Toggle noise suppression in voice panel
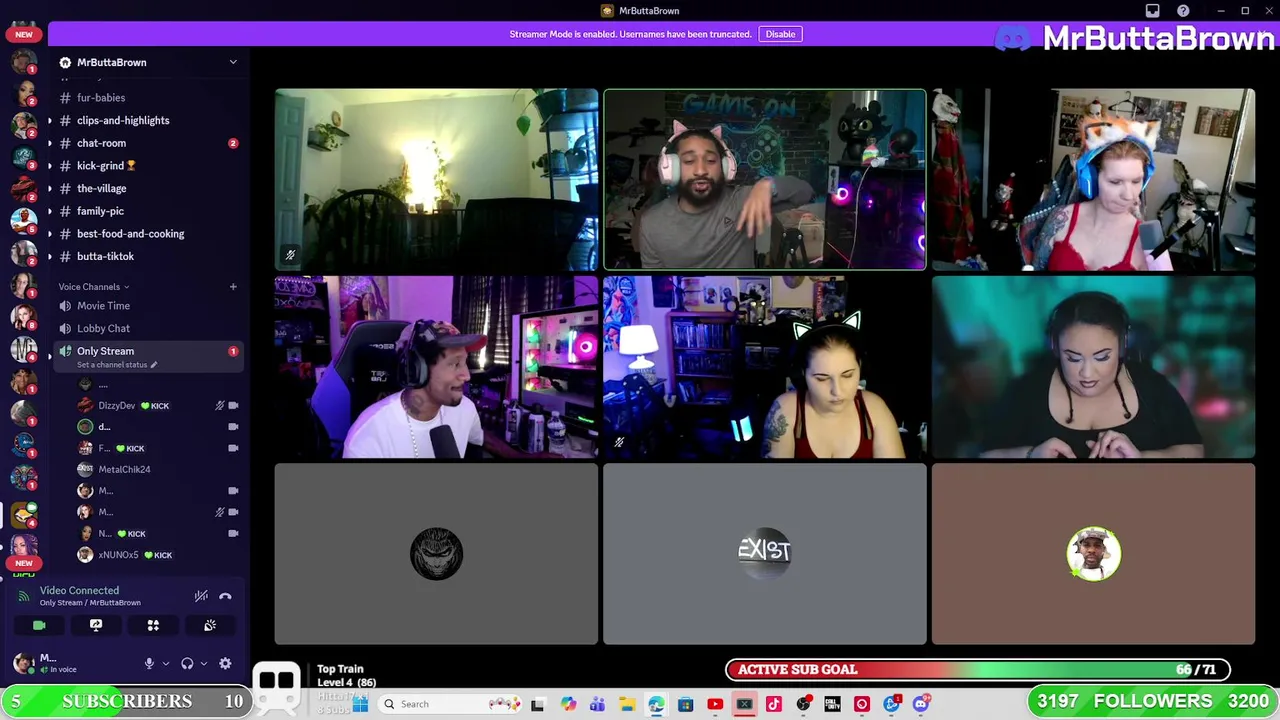Viewport: 1280px width, 720px height. 201,596
